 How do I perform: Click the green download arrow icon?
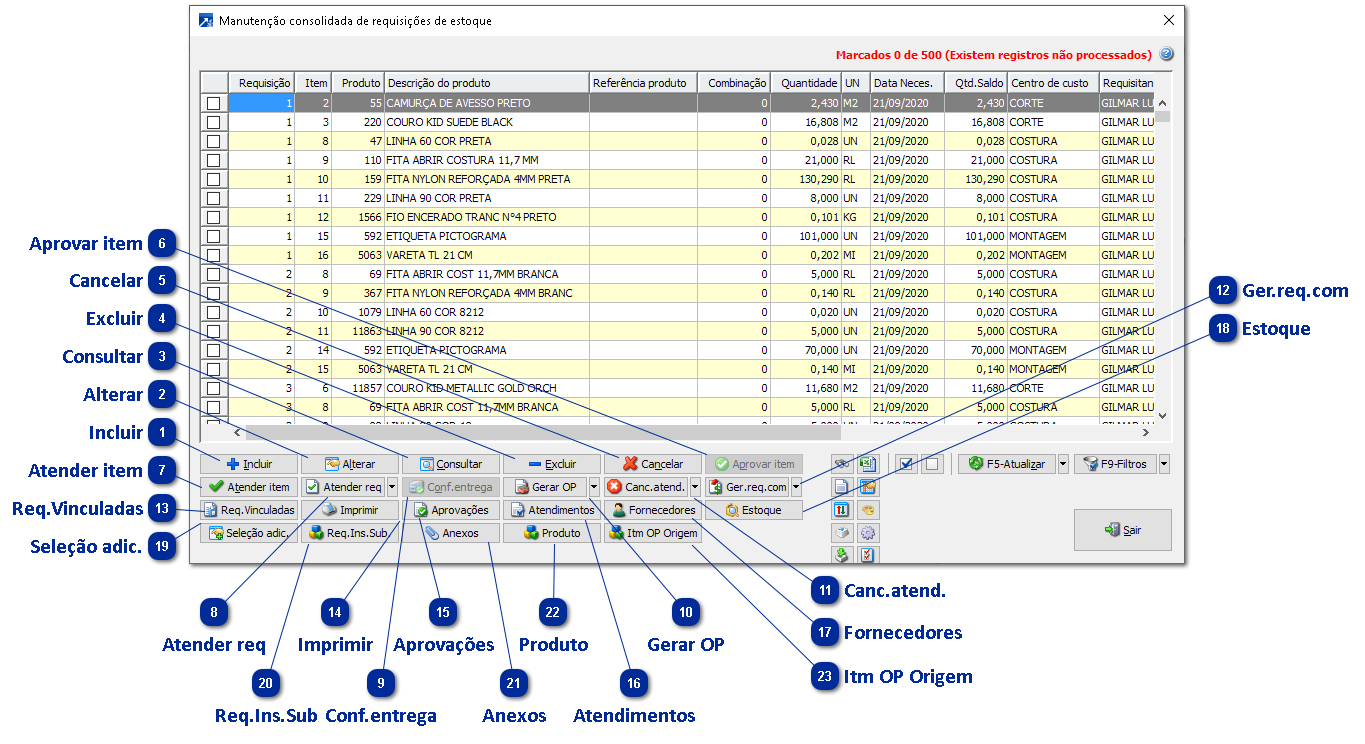point(843,555)
